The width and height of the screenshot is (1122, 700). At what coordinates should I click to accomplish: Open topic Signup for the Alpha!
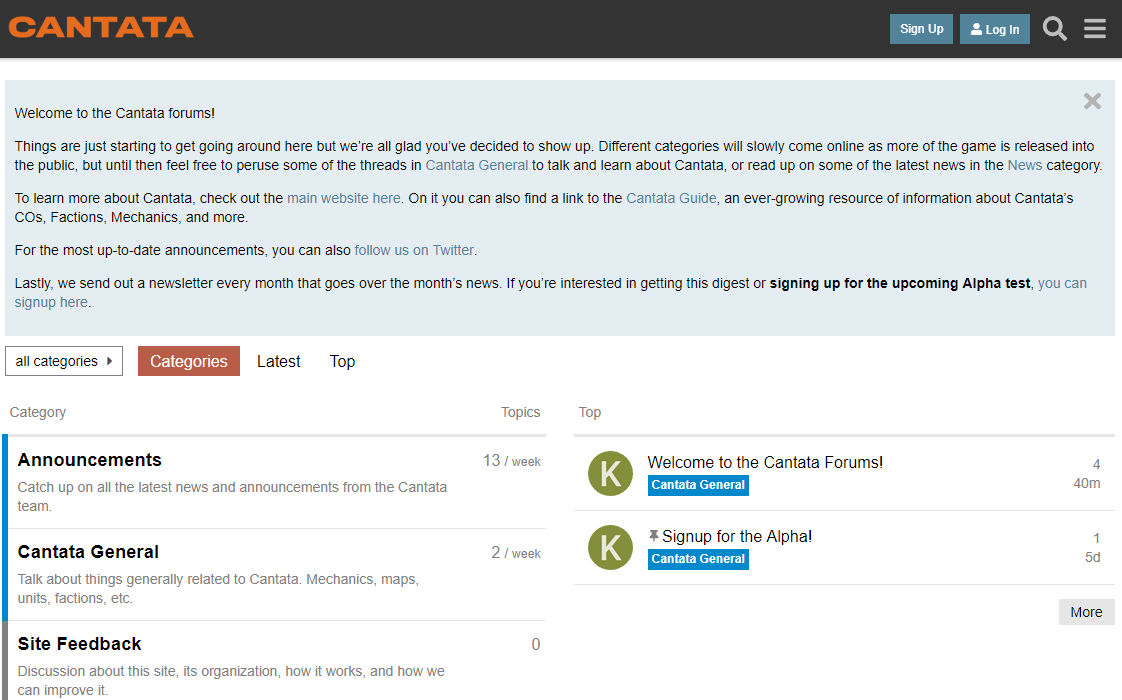click(x=737, y=537)
